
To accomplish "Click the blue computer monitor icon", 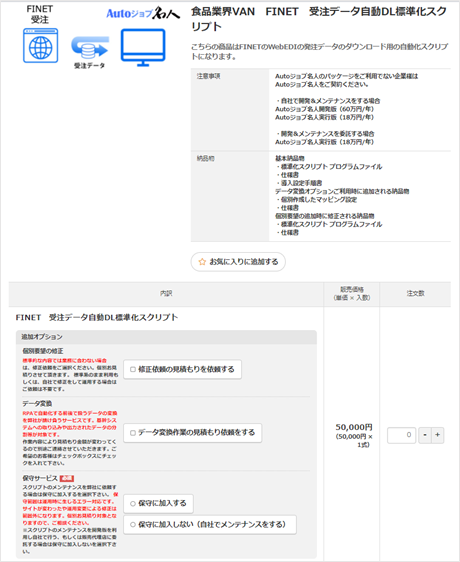I will (x=143, y=47).
